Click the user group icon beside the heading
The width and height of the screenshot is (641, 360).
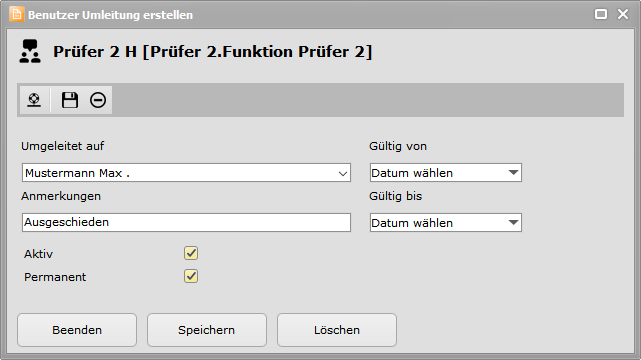click(30, 51)
